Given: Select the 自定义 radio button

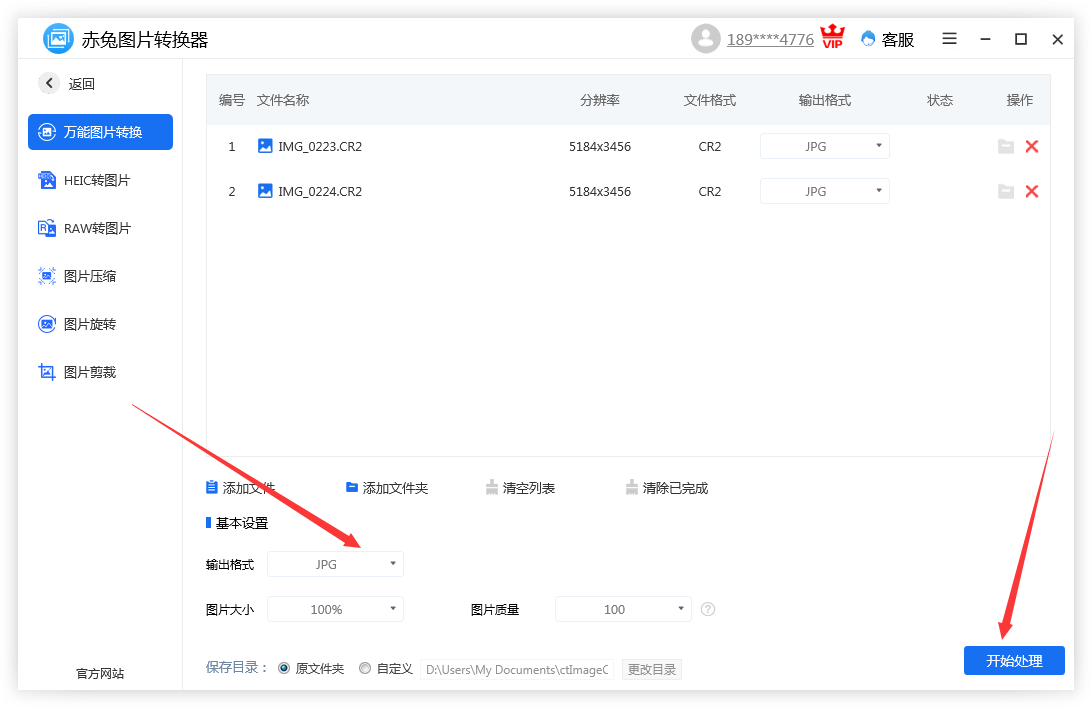Looking at the screenshot, I should (x=365, y=668).
